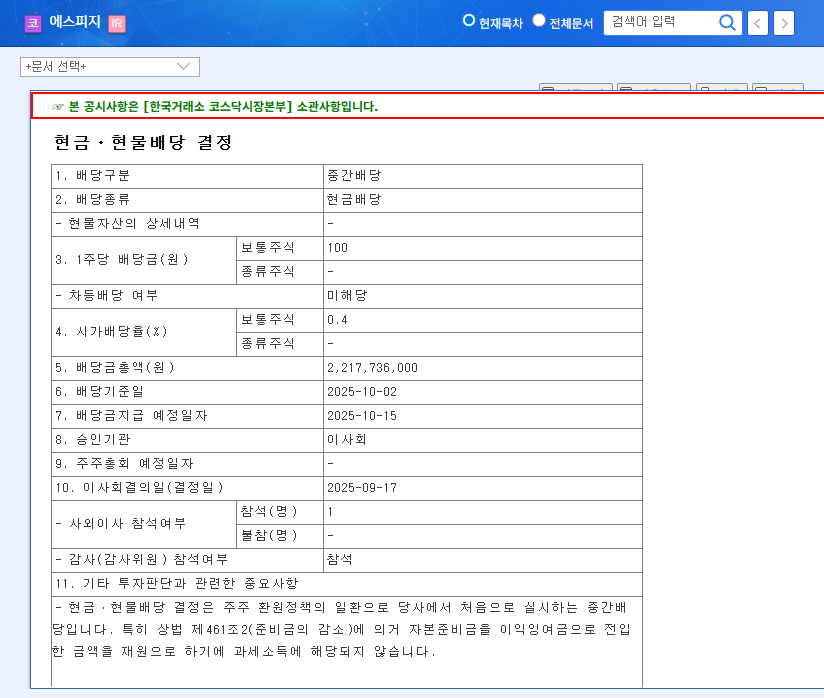Click the total dividend amount 2,217,736,000
824x698 pixels.
(x=372, y=368)
